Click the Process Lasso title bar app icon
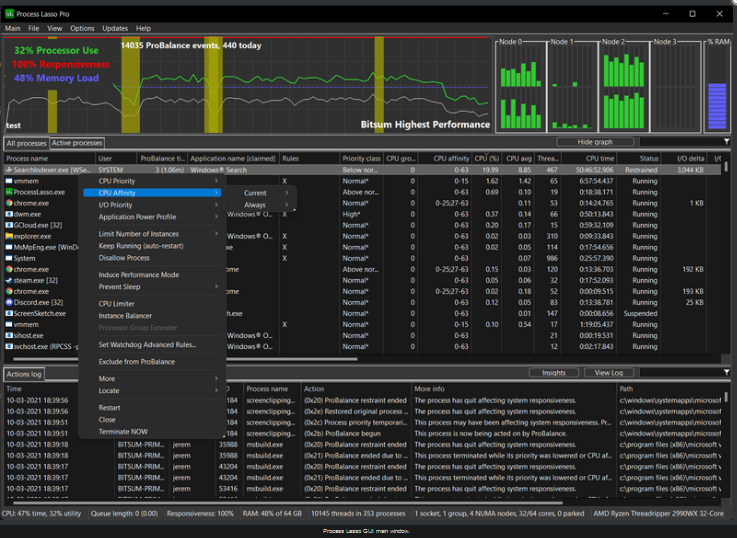 pyautogui.click(x=9, y=14)
